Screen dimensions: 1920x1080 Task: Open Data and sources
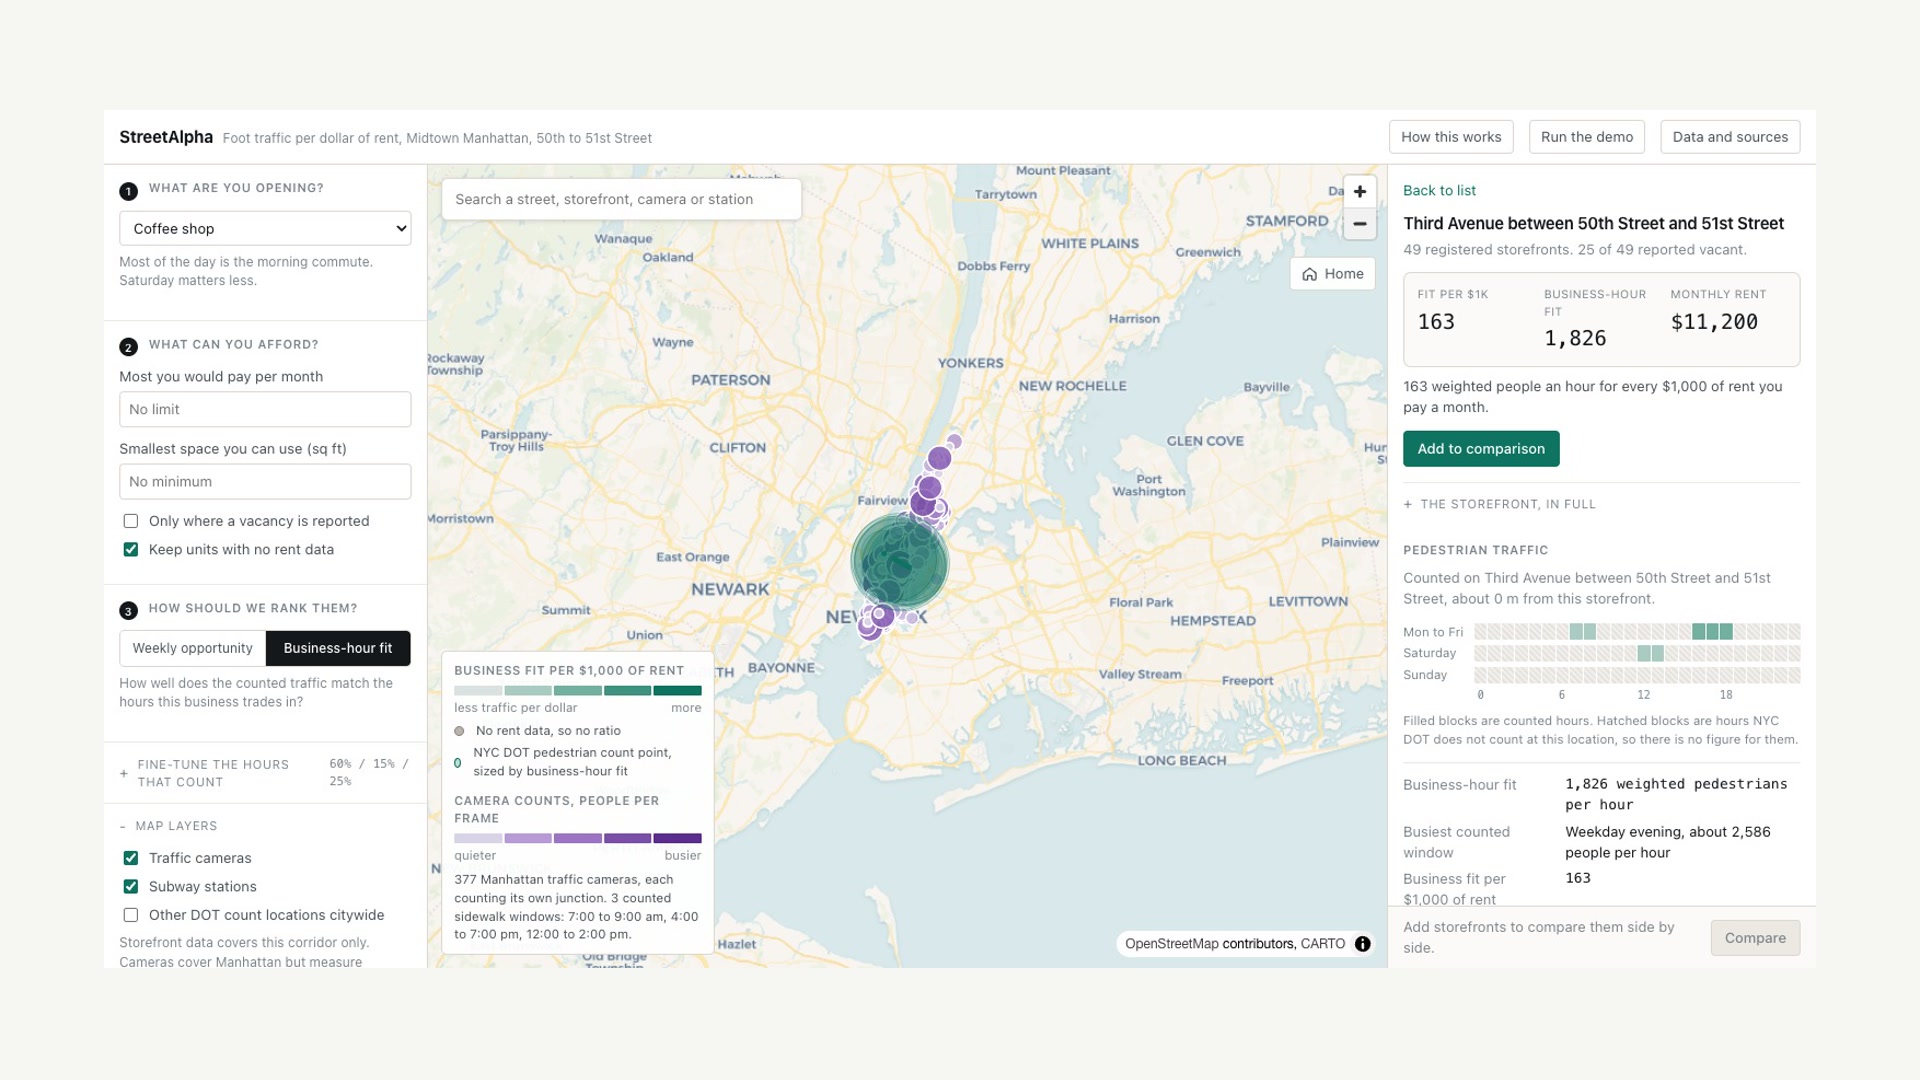[x=1730, y=137]
